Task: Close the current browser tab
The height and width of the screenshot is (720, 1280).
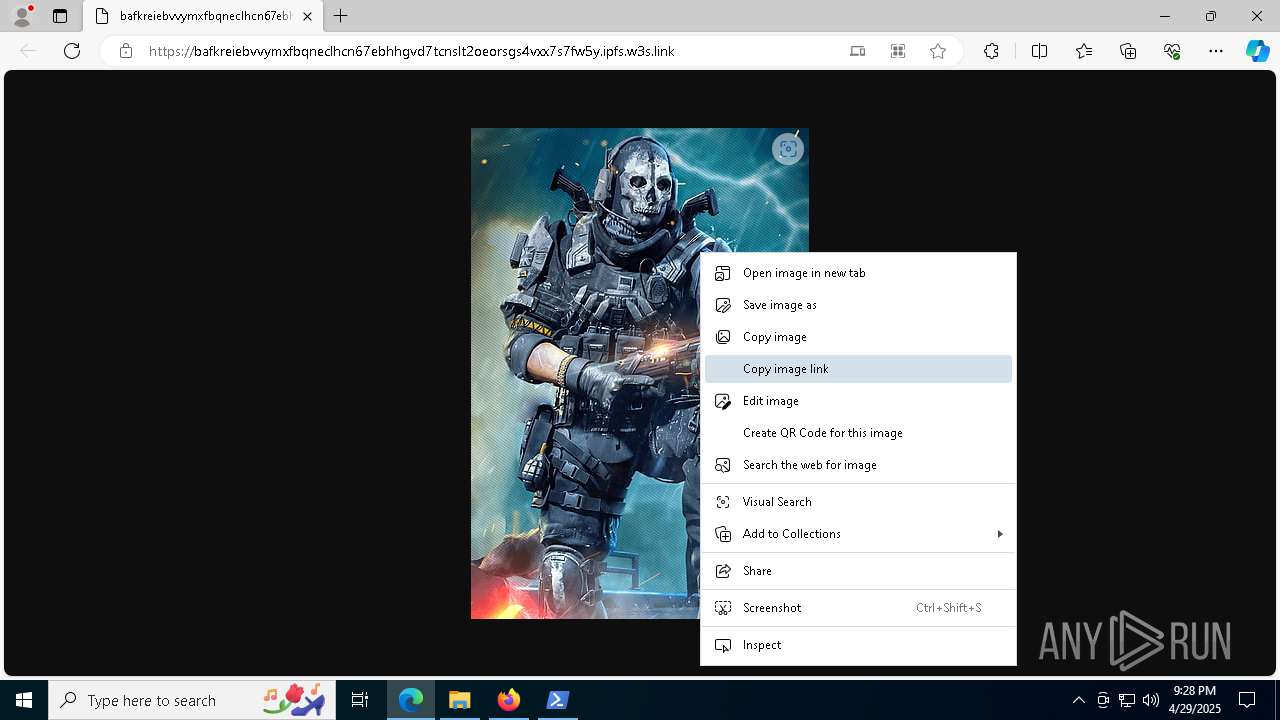Action: click(x=307, y=16)
